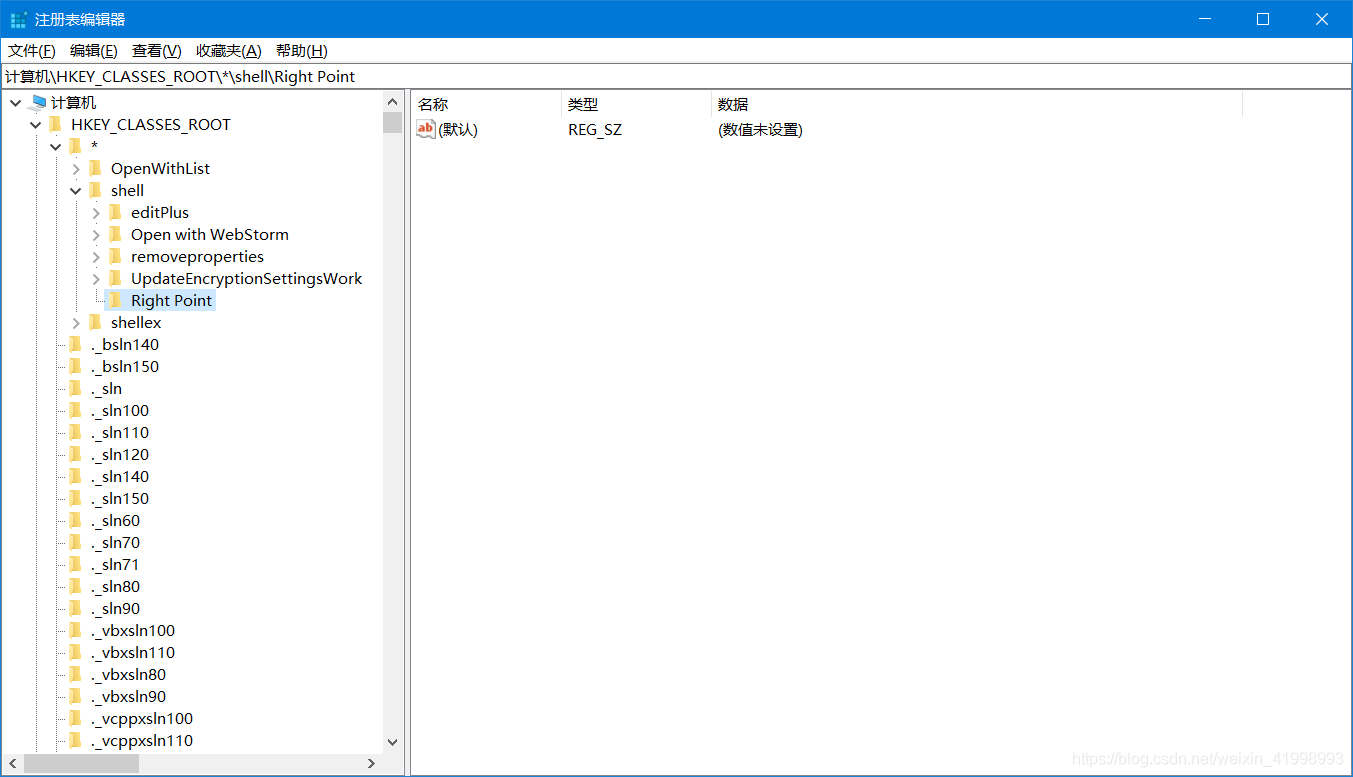
Task: Select the ._bsln150 key
Action: point(124,366)
